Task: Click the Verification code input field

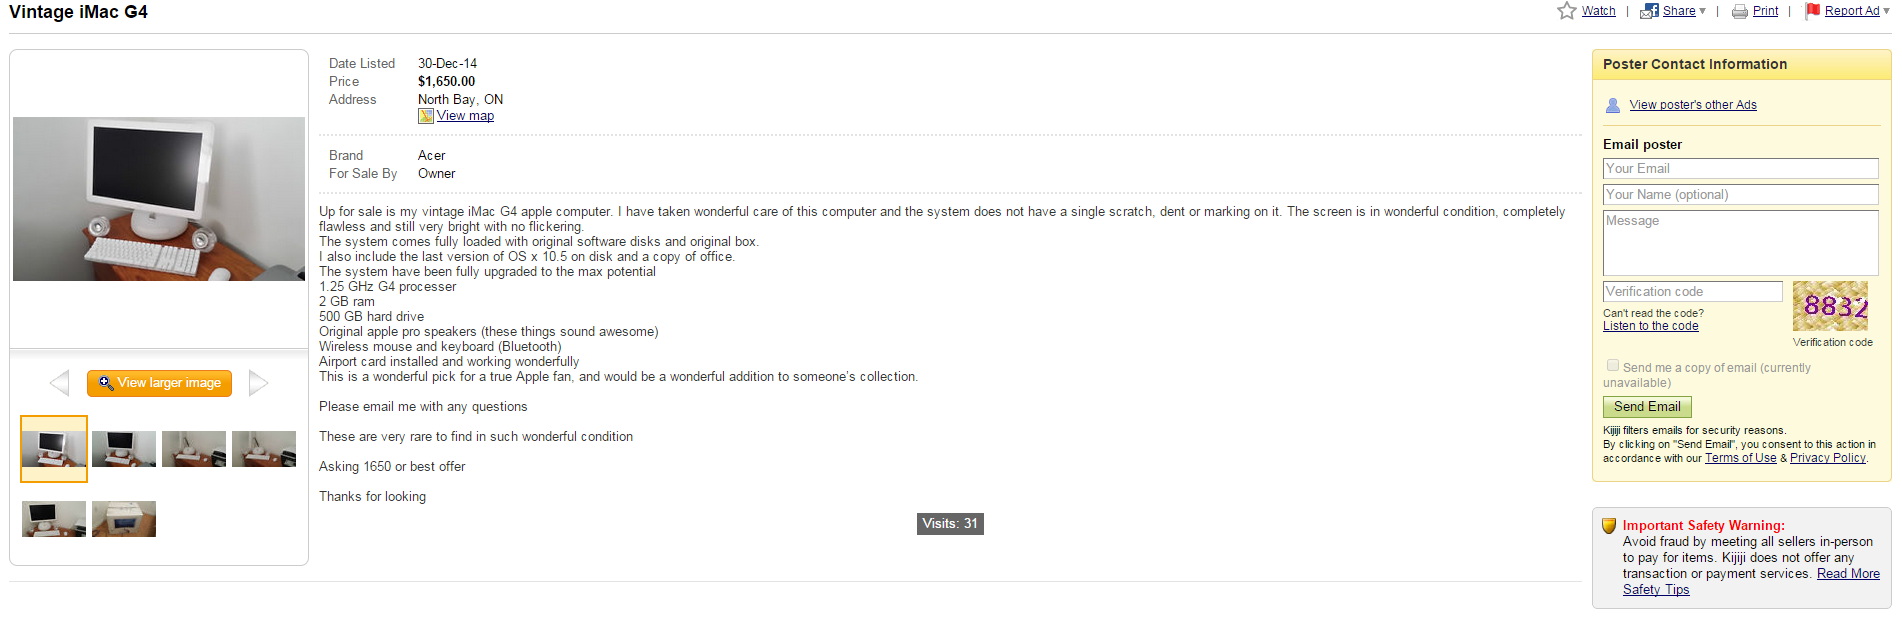Action: click(x=1692, y=292)
